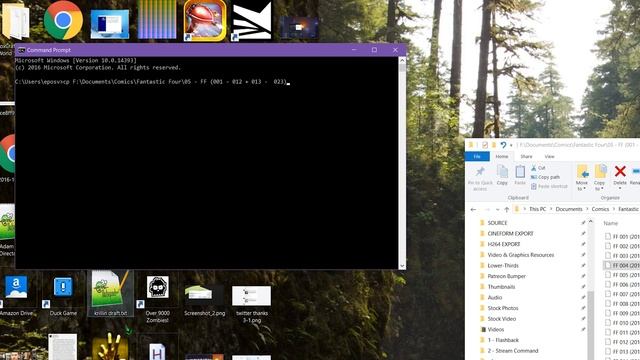This screenshot has height=360, width=640.
Task: Select the Stock Video folder
Action: (502, 318)
